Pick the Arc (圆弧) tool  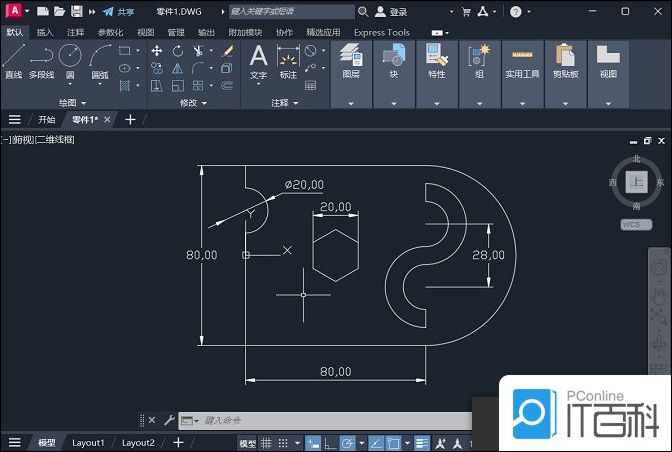pyautogui.click(x=100, y=61)
